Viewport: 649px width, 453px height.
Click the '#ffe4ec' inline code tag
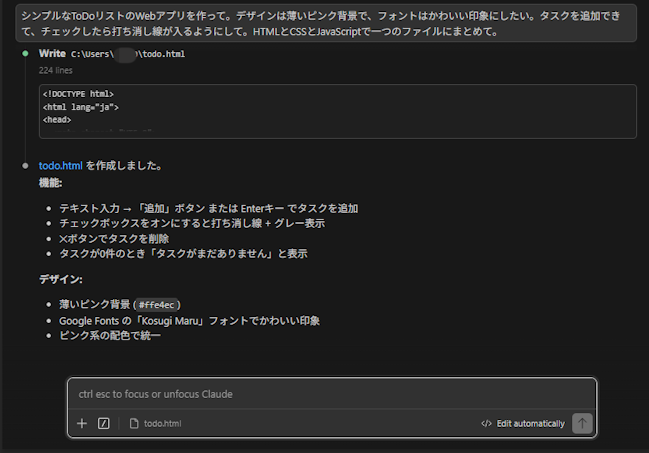(x=156, y=305)
